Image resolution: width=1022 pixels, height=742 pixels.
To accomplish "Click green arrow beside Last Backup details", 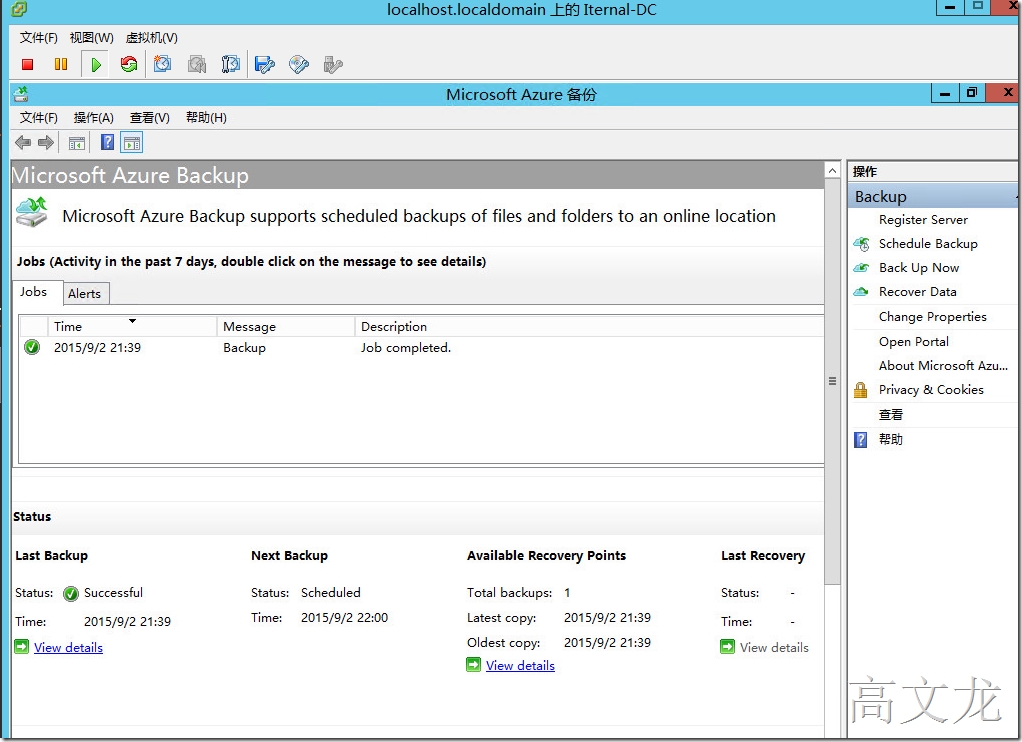I will tap(22, 647).
